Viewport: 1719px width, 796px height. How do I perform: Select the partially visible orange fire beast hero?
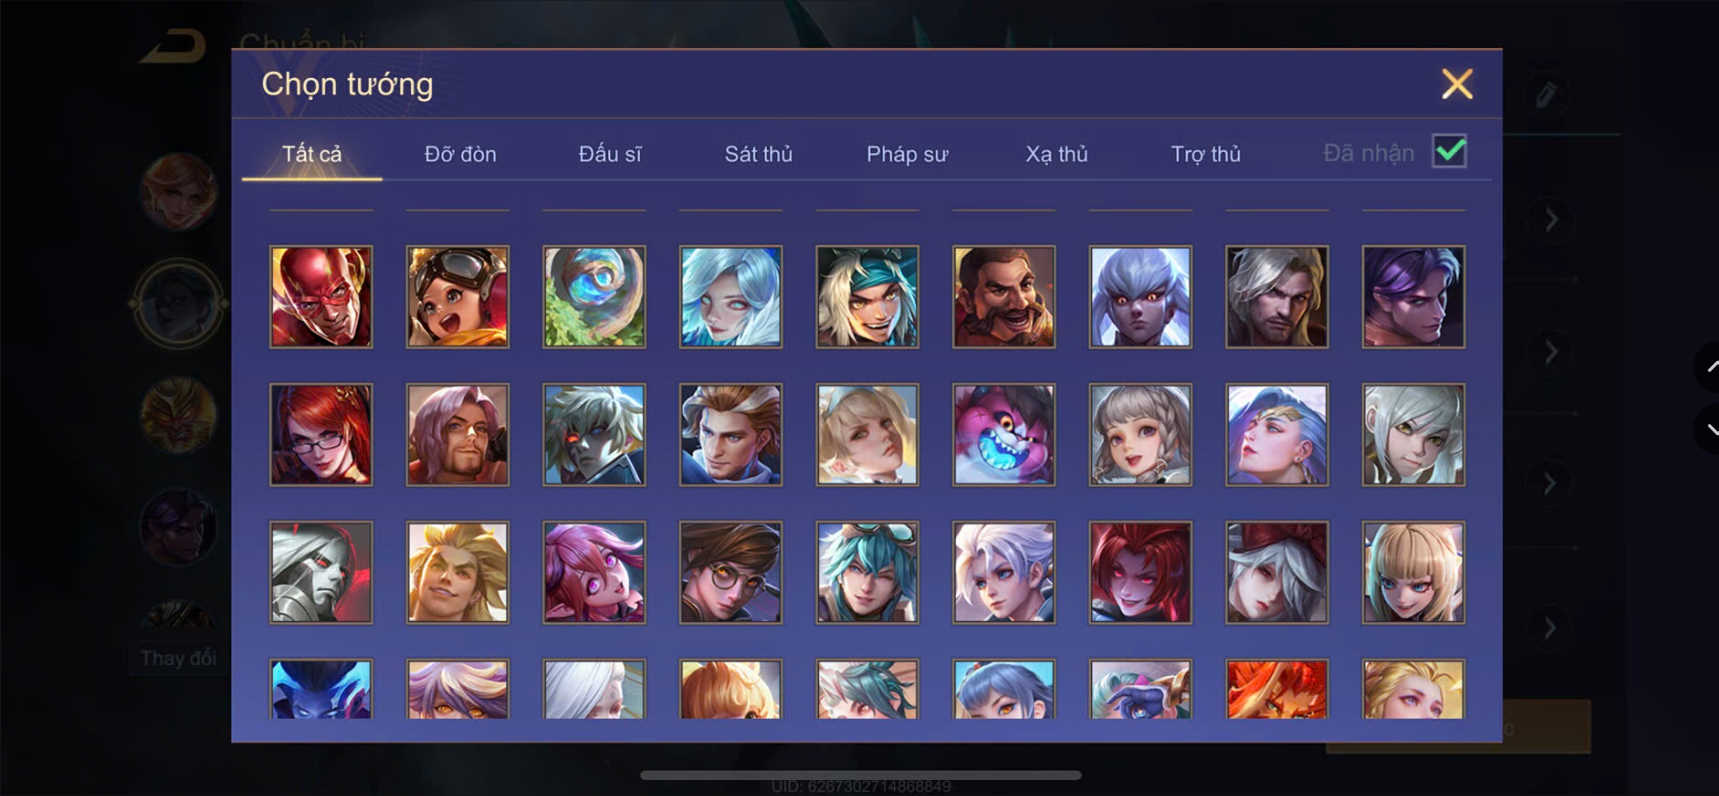(x=1277, y=689)
